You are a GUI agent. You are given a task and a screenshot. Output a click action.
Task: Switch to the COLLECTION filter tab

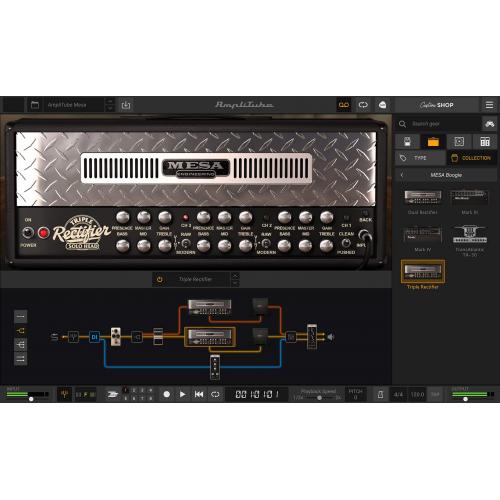(471, 158)
